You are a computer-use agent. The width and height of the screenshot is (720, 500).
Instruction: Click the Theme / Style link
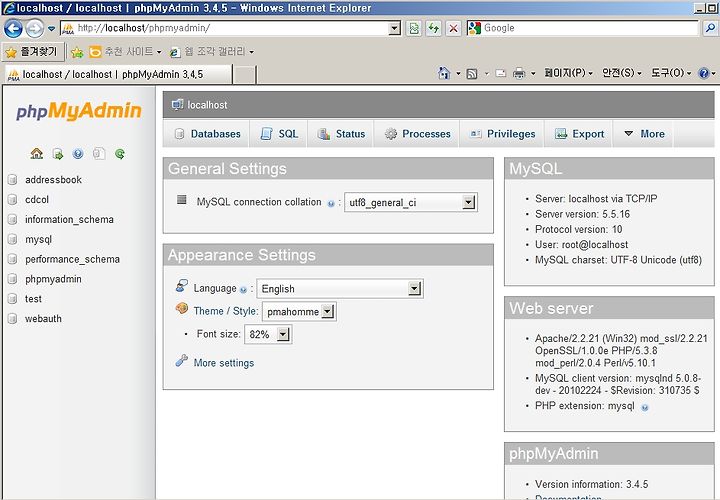[225, 311]
